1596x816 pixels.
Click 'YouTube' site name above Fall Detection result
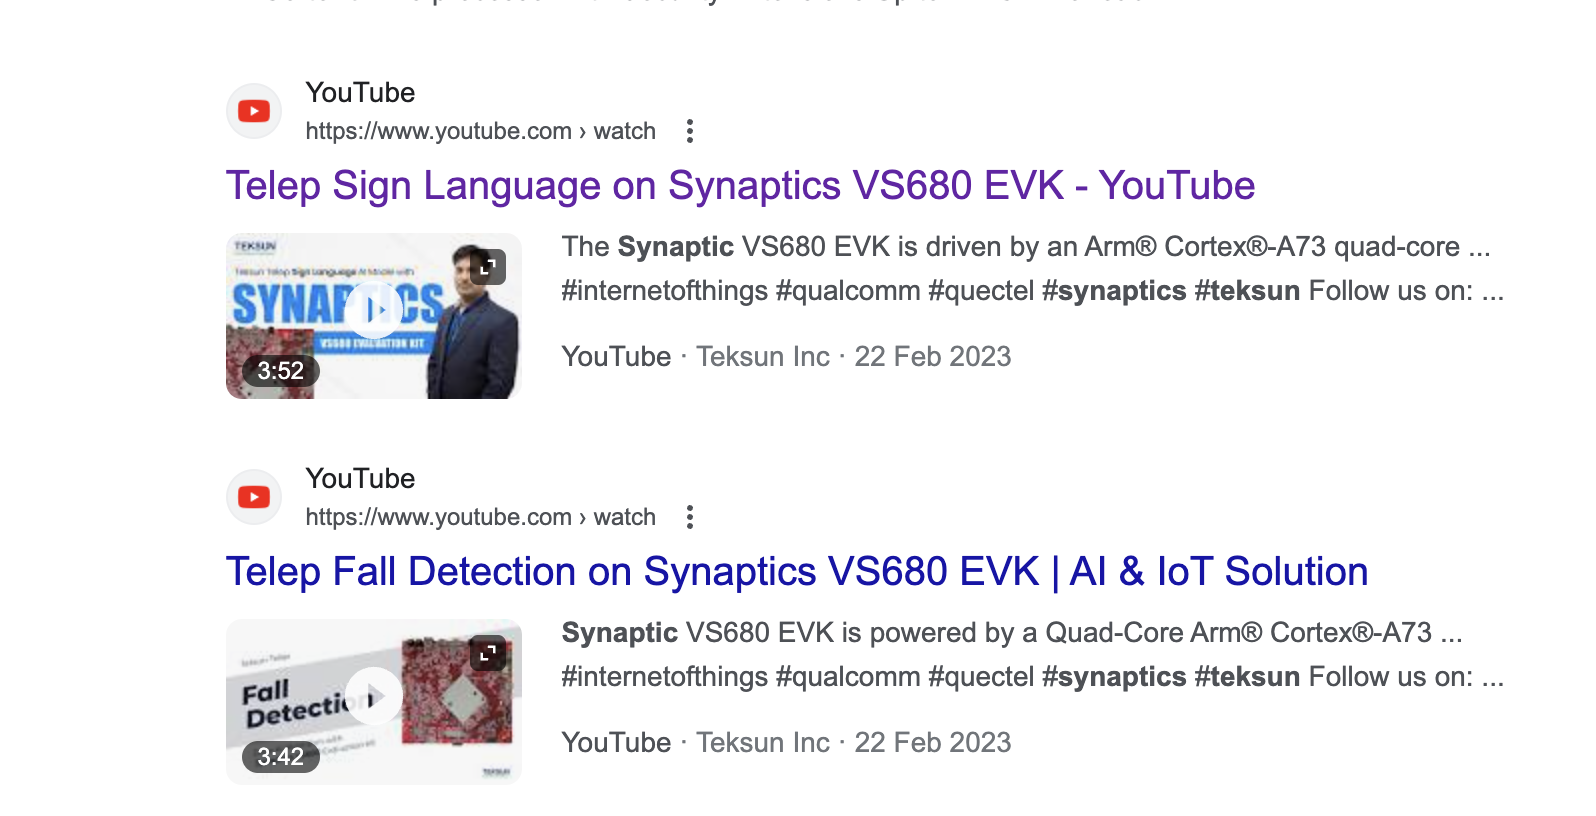(x=360, y=479)
